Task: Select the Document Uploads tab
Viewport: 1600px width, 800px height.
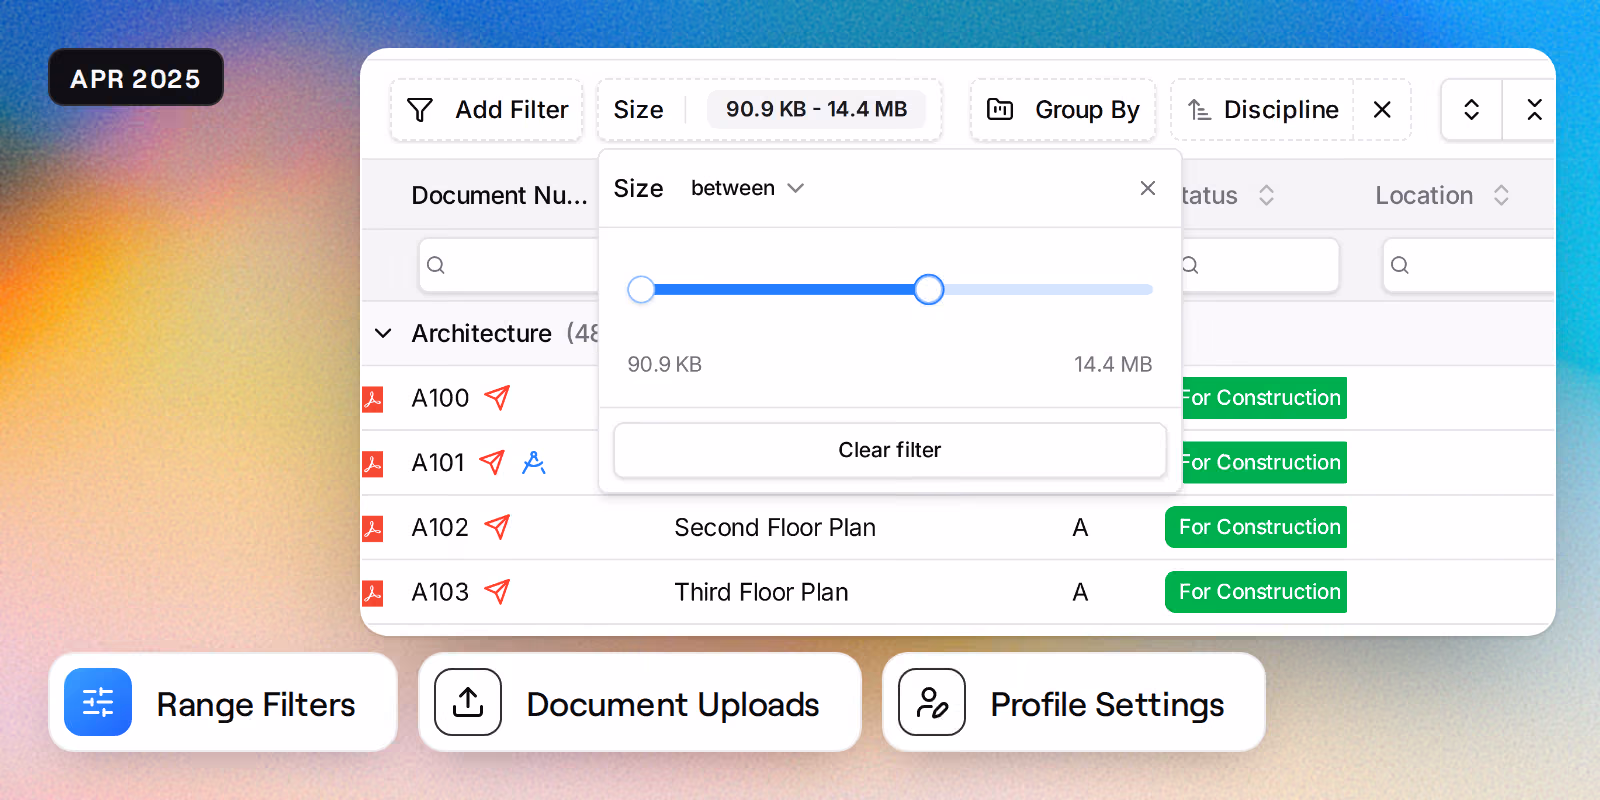Action: pos(640,702)
